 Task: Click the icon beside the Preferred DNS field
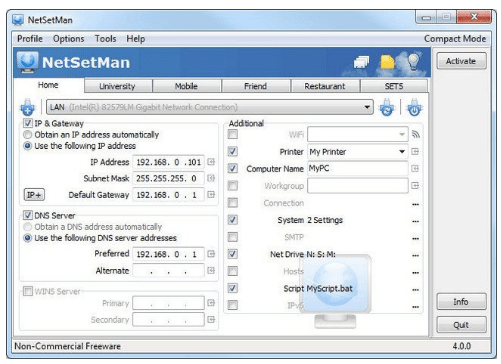click(x=211, y=254)
